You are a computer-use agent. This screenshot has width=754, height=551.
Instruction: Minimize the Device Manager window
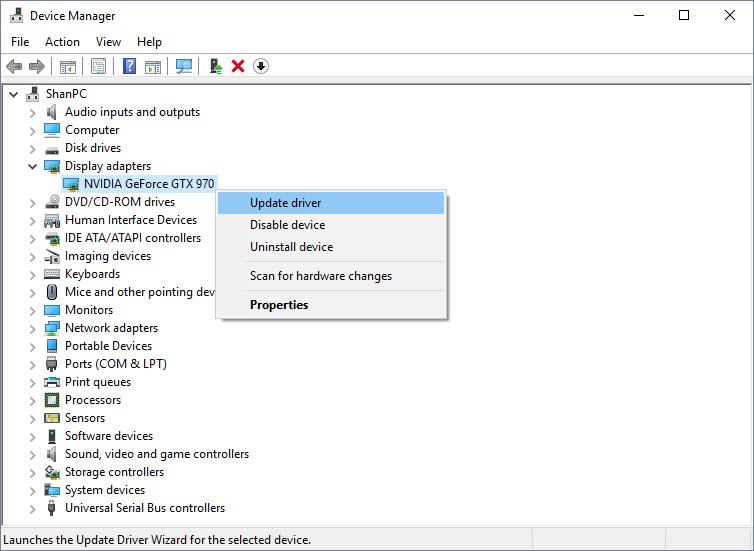click(x=639, y=15)
